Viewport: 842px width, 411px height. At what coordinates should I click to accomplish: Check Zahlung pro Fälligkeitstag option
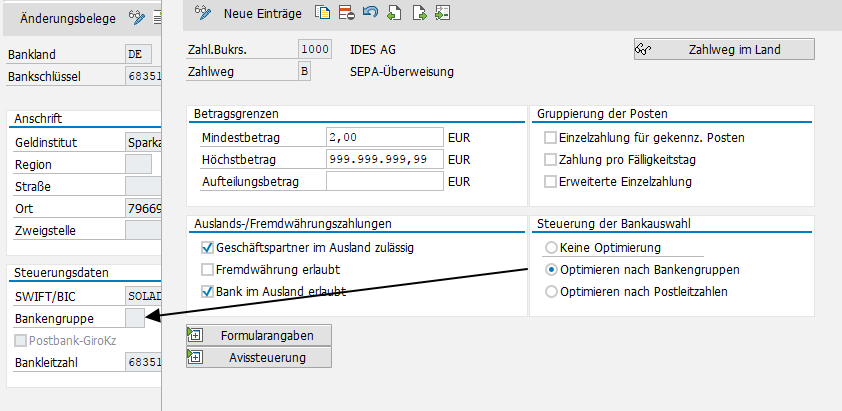click(x=550, y=160)
